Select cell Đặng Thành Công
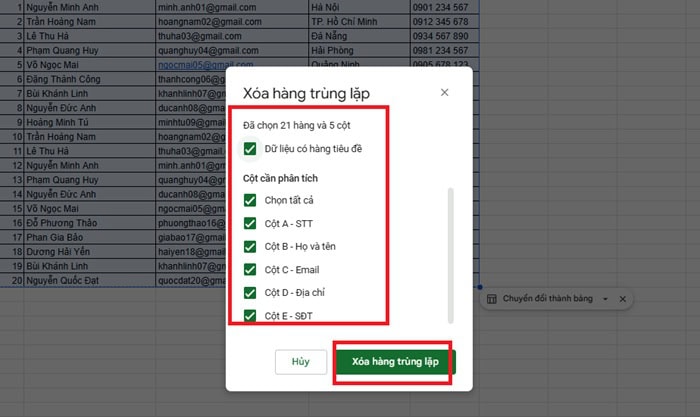700x417 pixels. pos(89,79)
